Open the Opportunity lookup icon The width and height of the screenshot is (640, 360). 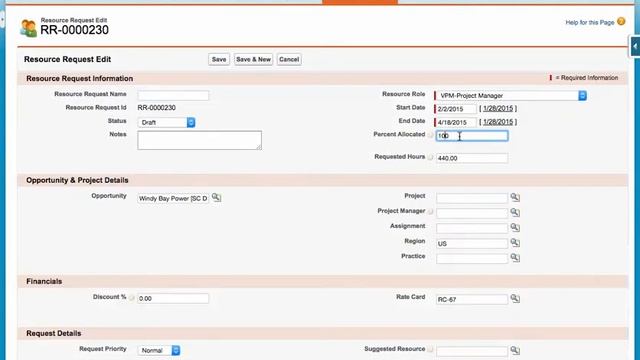(216, 198)
